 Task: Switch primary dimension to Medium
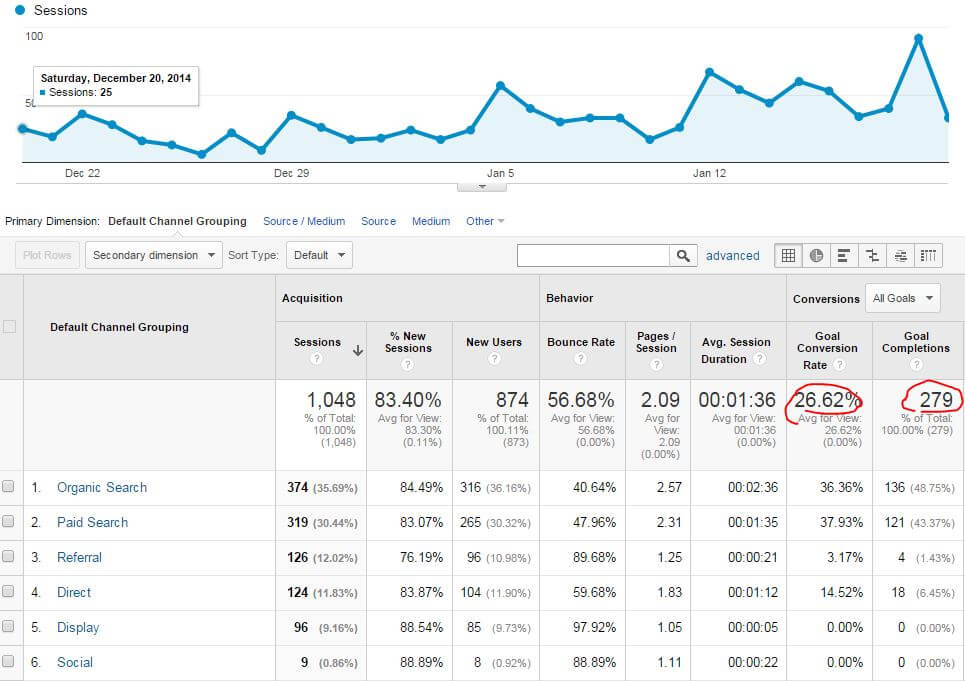431,221
